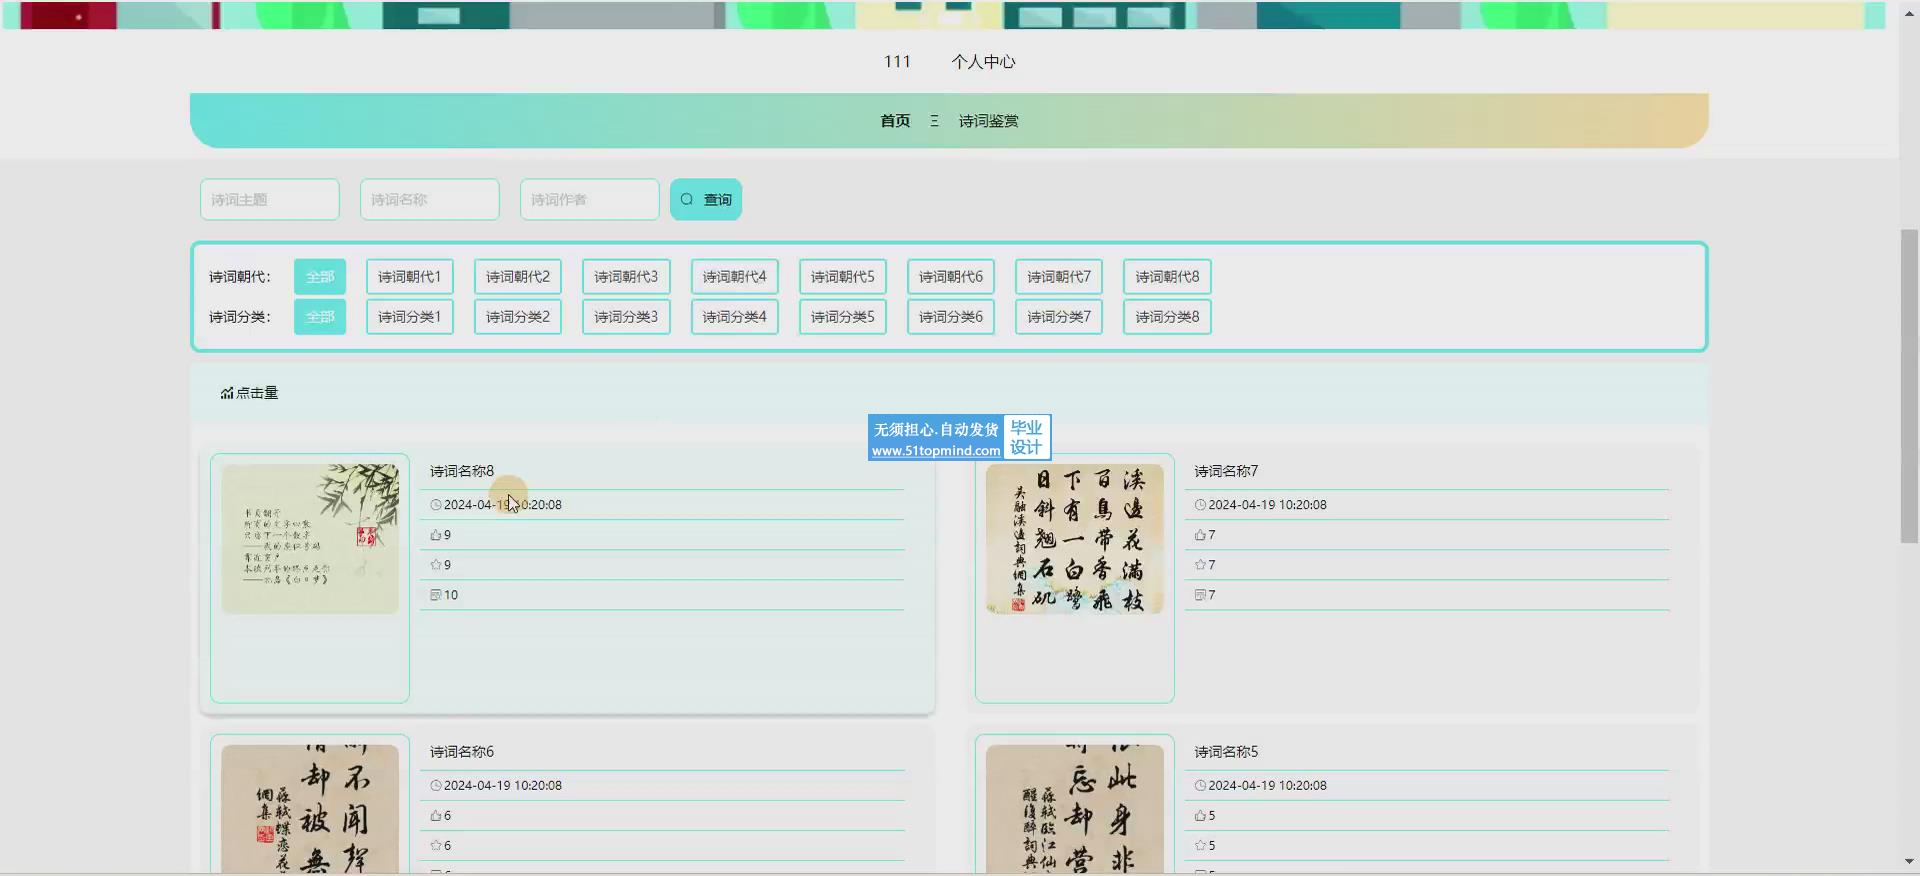Image resolution: width=1920 pixels, height=876 pixels.
Task: Click the clock icon for 诗词名称7
Action: [x=1200, y=505]
